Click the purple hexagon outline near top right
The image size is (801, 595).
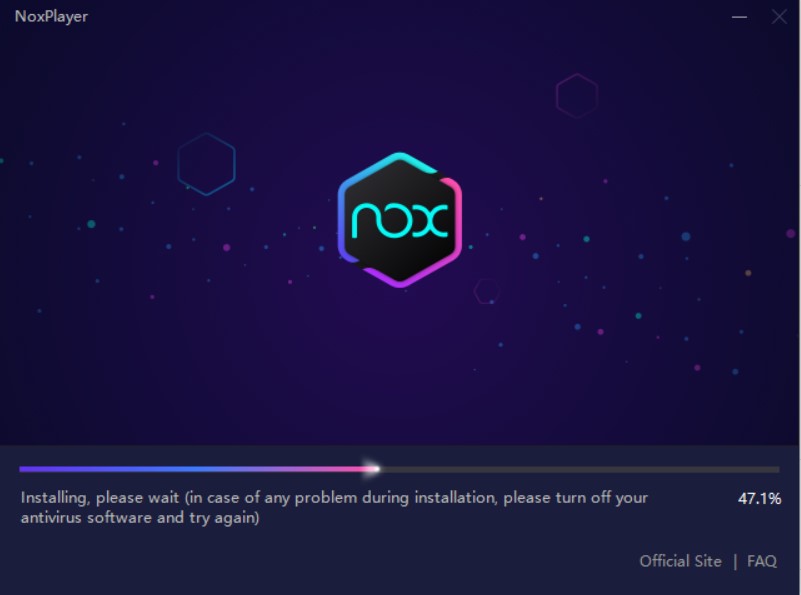577,96
